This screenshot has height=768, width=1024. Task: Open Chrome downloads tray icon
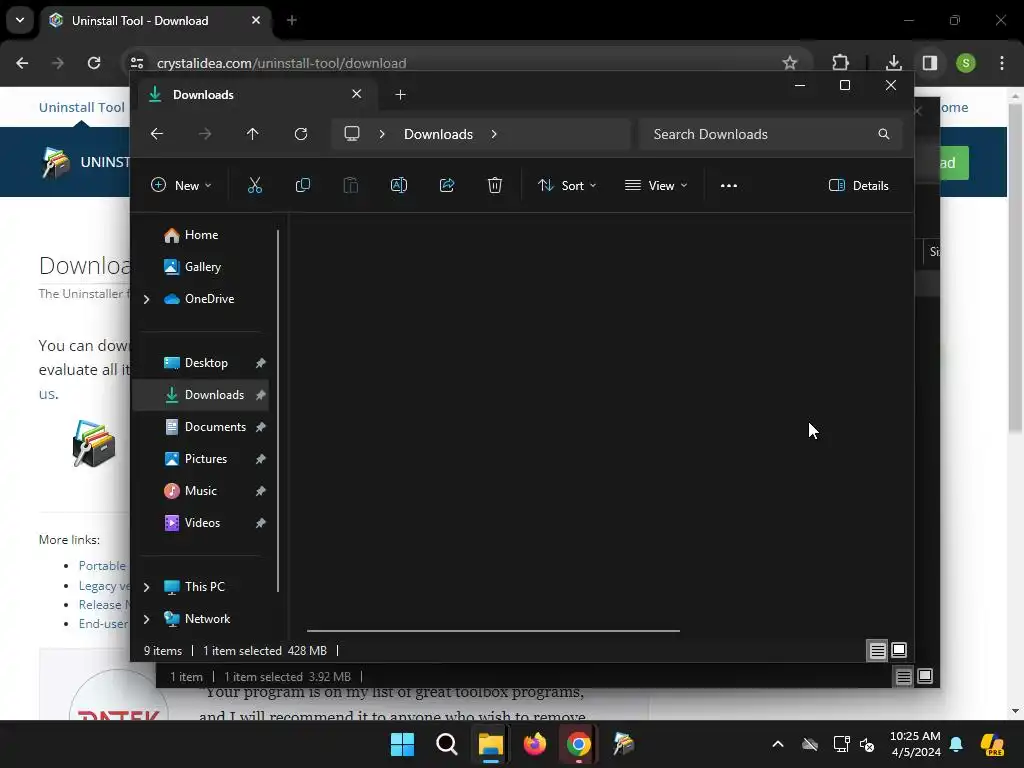click(x=893, y=63)
